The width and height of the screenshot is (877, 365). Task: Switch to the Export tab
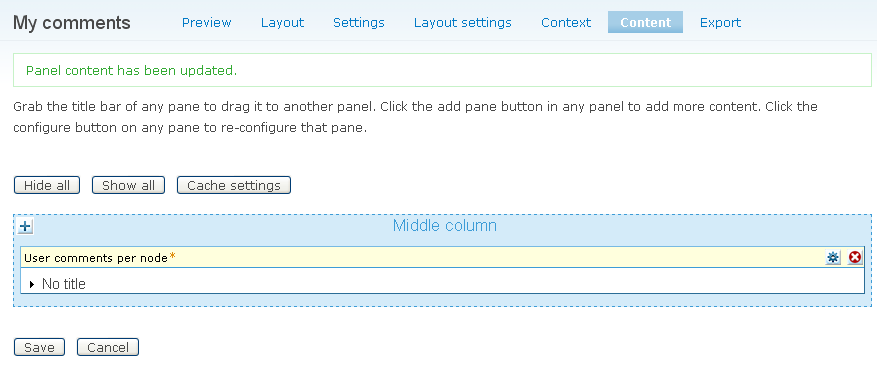pos(720,22)
